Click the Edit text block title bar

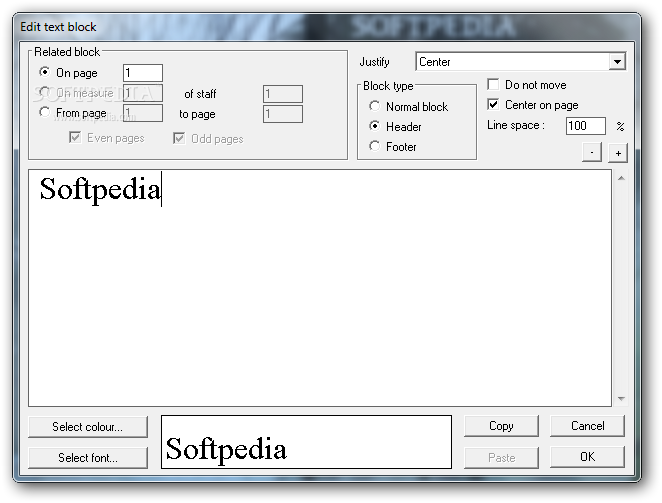click(327, 27)
